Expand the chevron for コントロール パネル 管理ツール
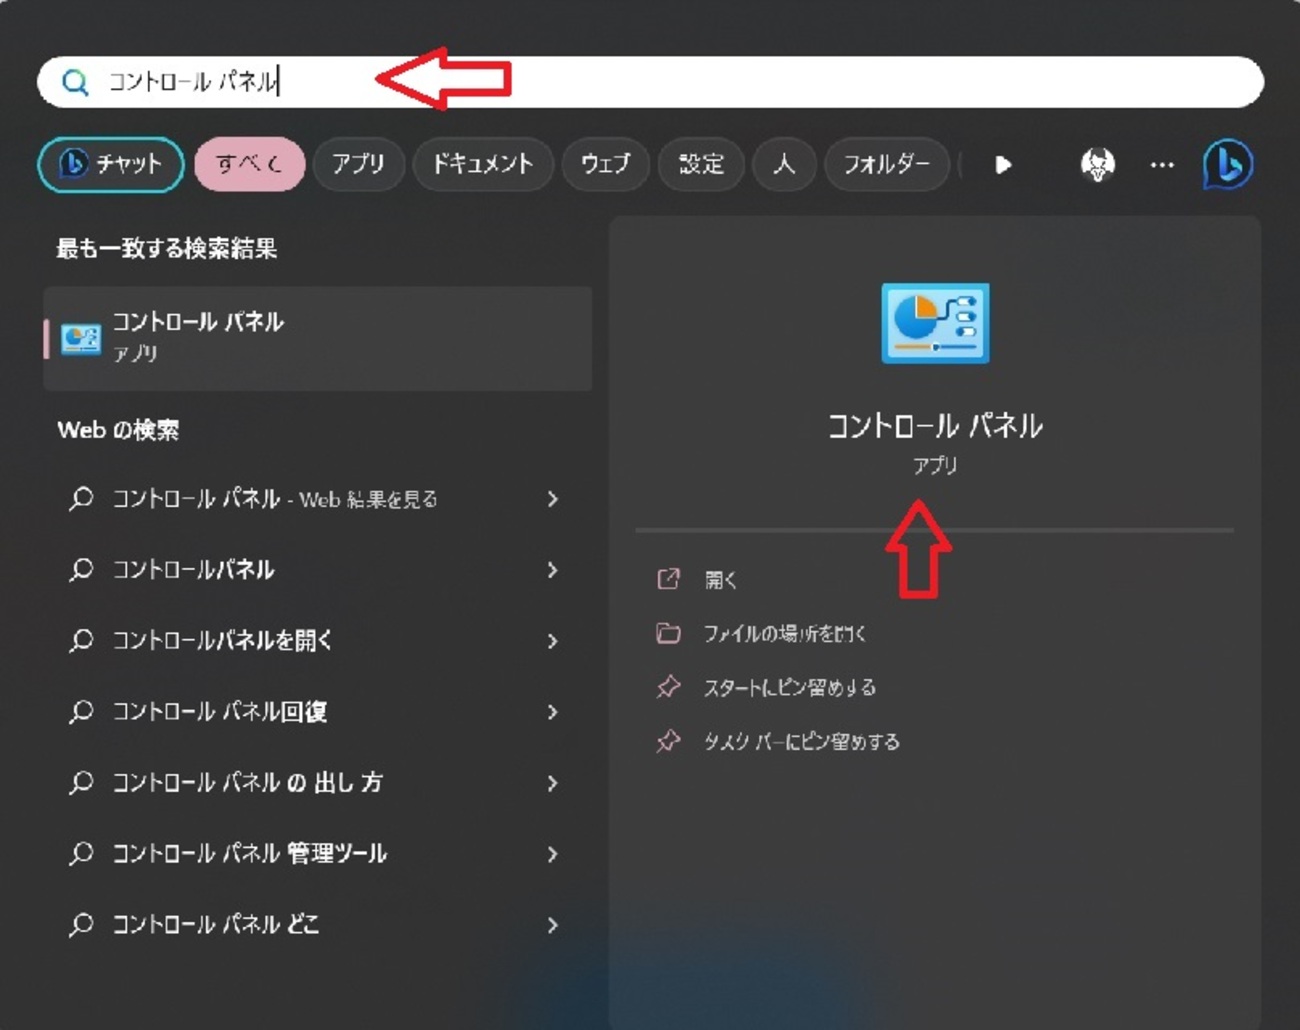The width and height of the screenshot is (1300, 1030). click(x=552, y=854)
